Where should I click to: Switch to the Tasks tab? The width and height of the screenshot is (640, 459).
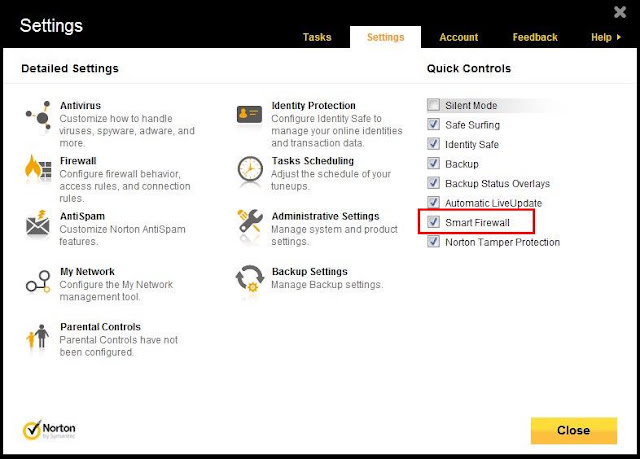pyautogui.click(x=317, y=37)
